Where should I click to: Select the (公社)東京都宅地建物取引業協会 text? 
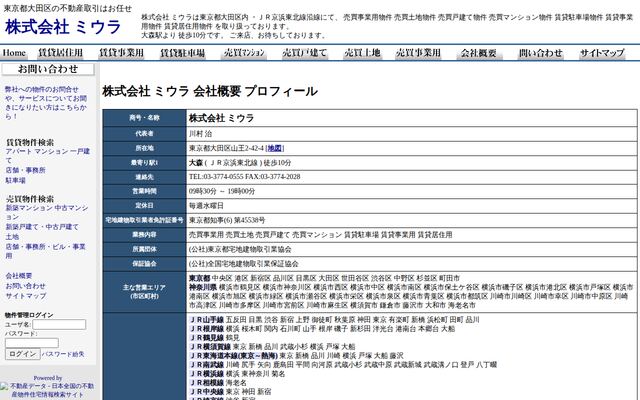click(240, 249)
